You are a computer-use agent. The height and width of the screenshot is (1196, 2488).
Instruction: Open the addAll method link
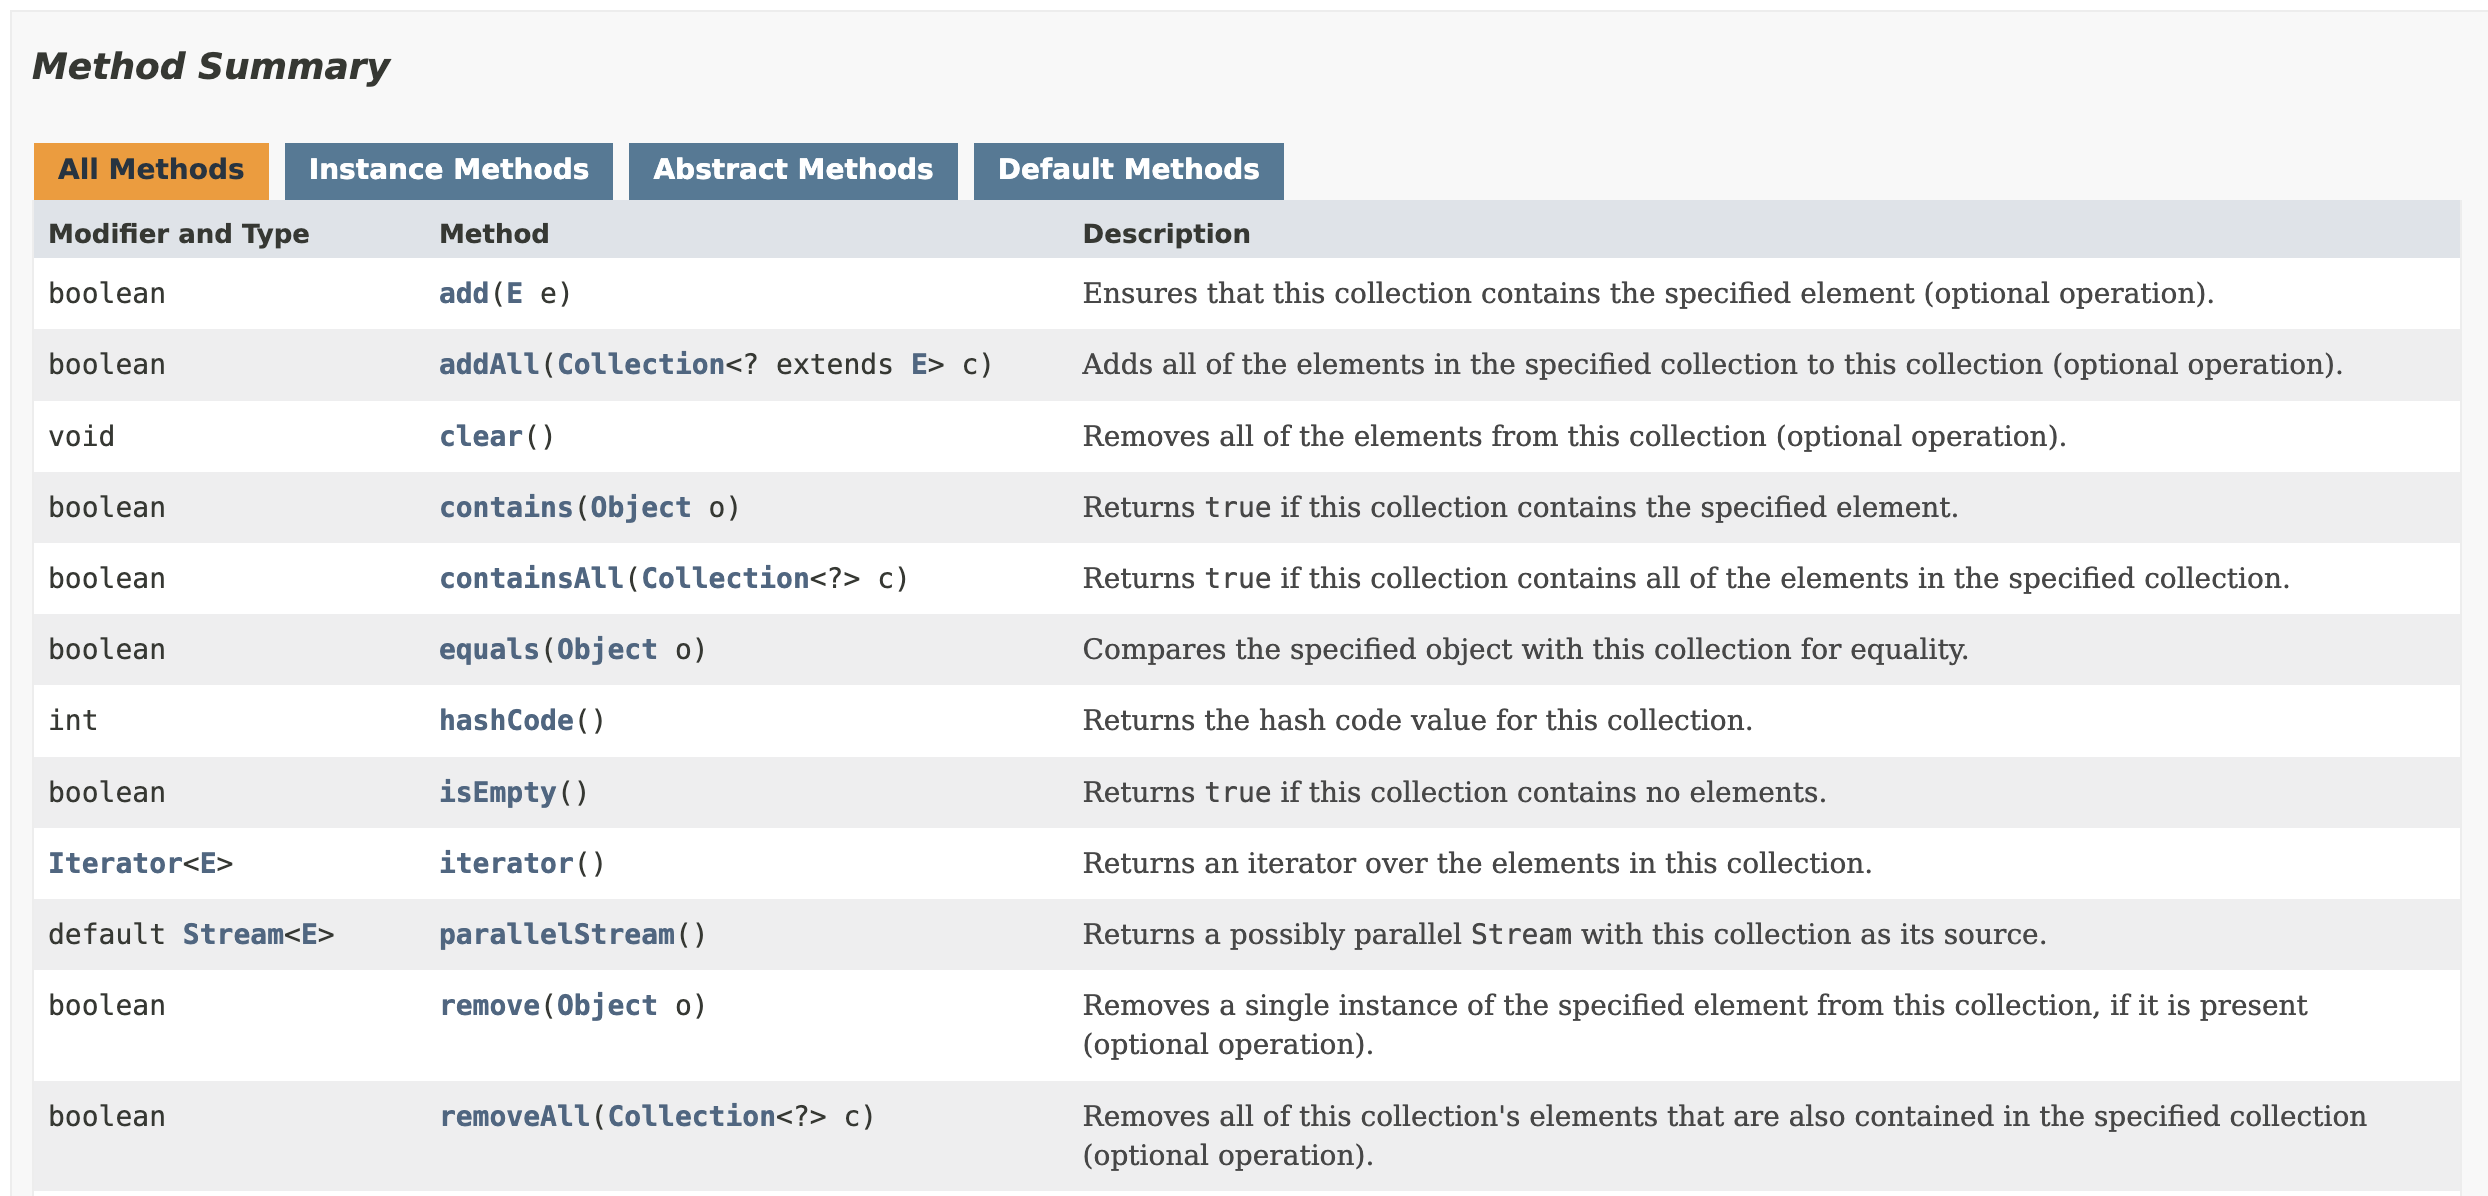click(488, 365)
